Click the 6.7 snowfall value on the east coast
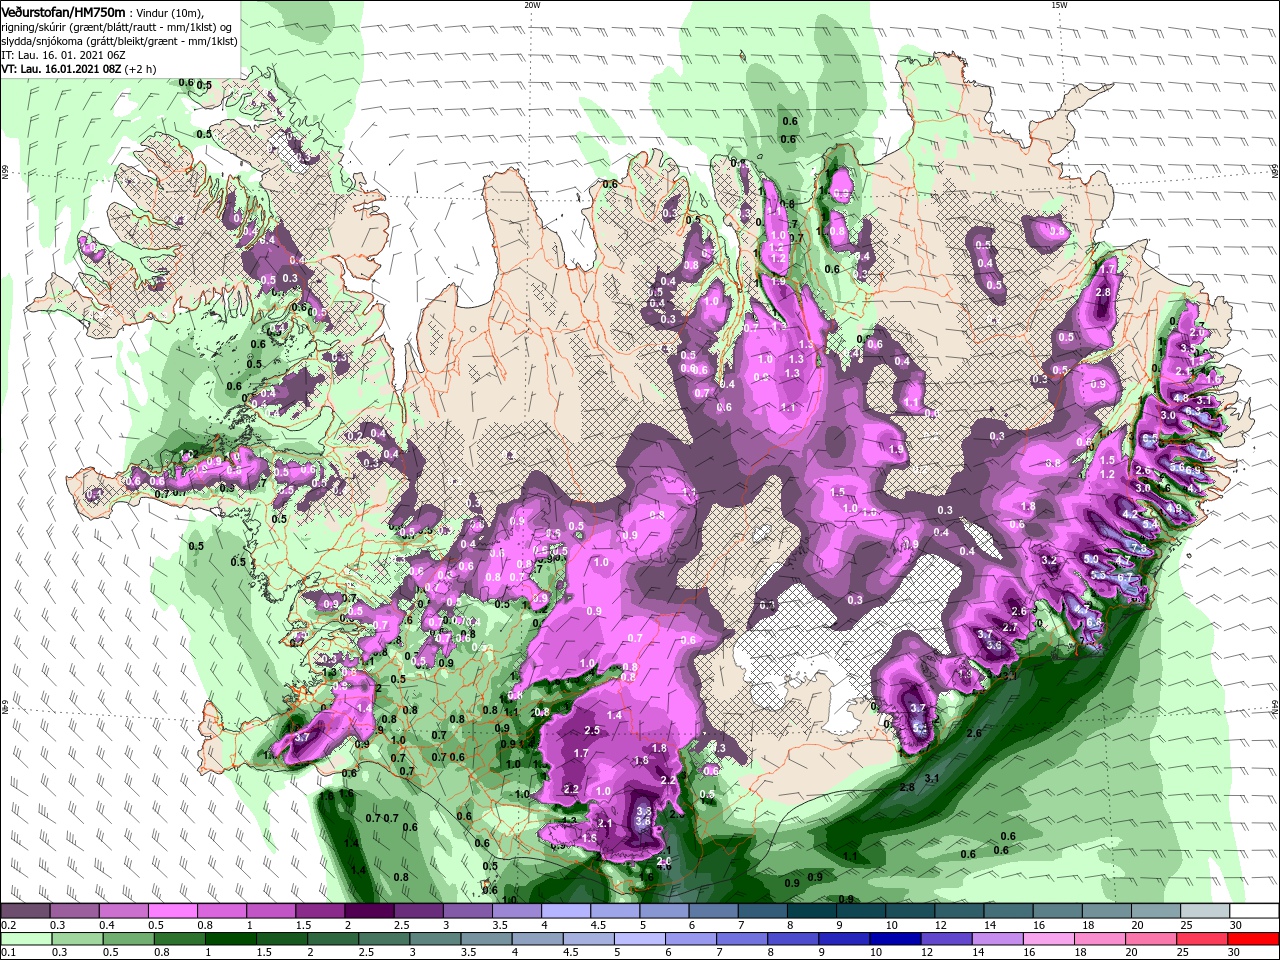1280x960 pixels. click(x=1124, y=577)
